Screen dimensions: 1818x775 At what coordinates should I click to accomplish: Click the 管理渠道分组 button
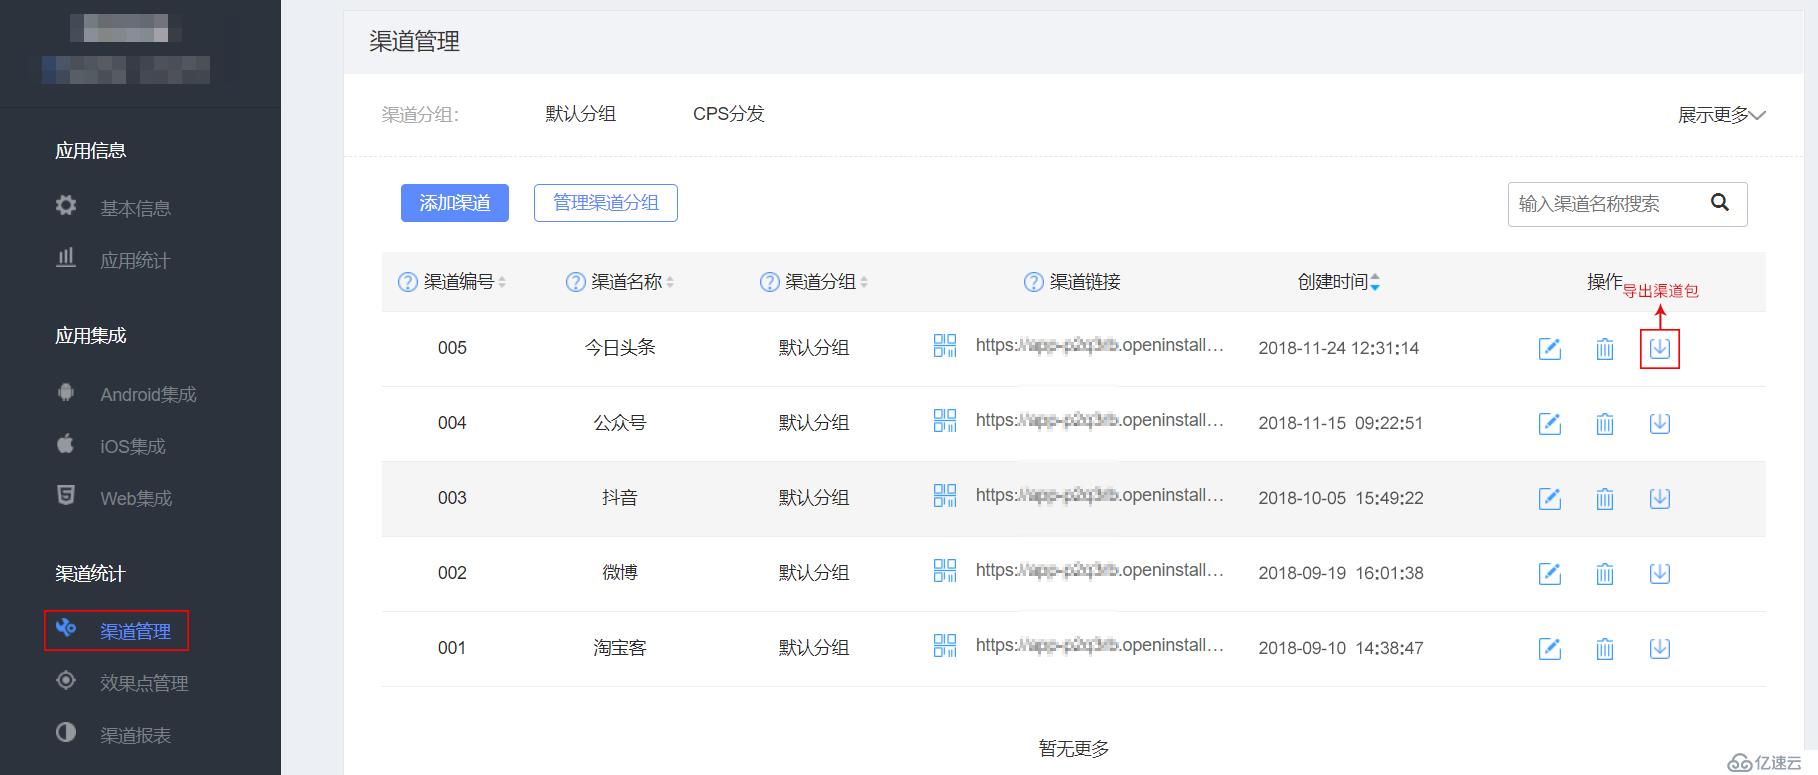pyautogui.click(x=606, y=203)
